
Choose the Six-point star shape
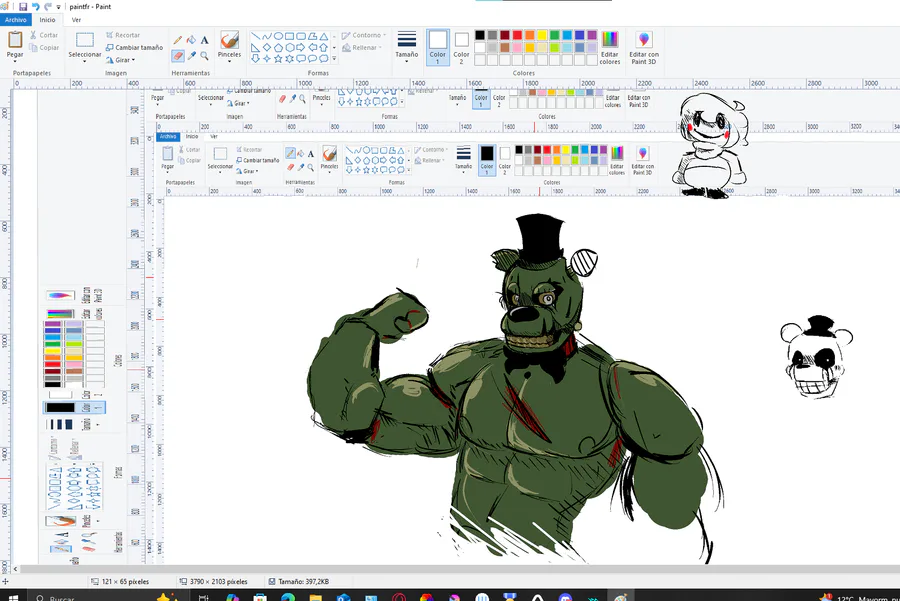click(290, 59)
